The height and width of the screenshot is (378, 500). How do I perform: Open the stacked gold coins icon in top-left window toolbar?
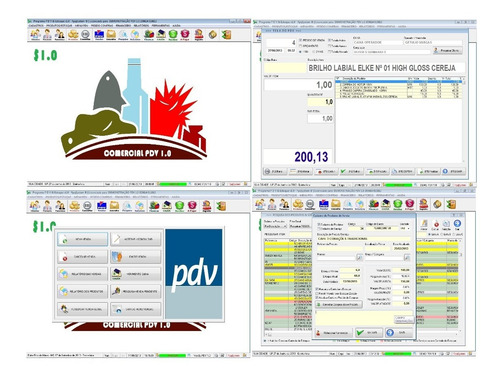coord(73,34)
